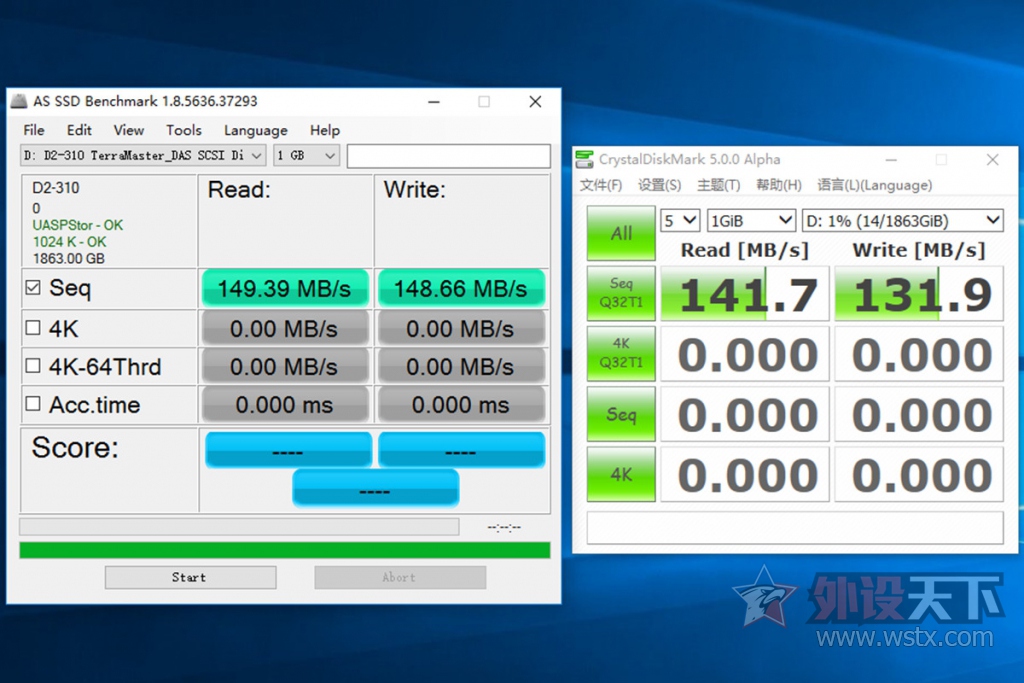The image size is (1024, 683).
Task: Click the 131.9 Seq write value in CrystalDiskMark
Action: 919,293
